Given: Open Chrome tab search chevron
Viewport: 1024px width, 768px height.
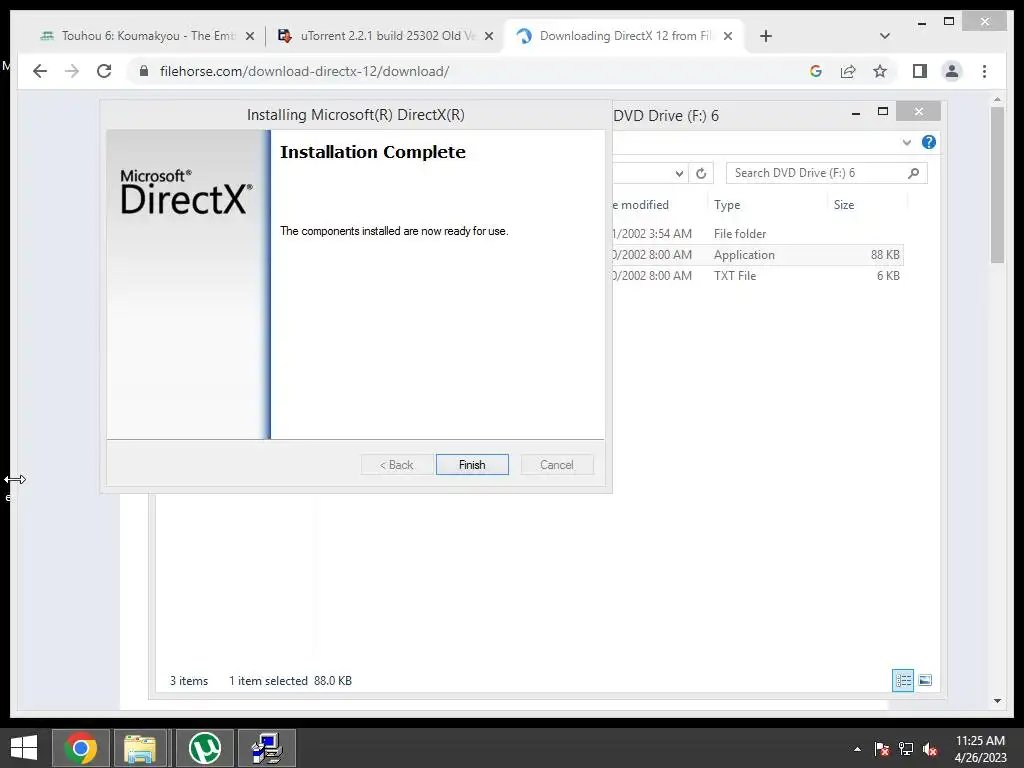Looking at the screenshot, I should tap(885, 36).
